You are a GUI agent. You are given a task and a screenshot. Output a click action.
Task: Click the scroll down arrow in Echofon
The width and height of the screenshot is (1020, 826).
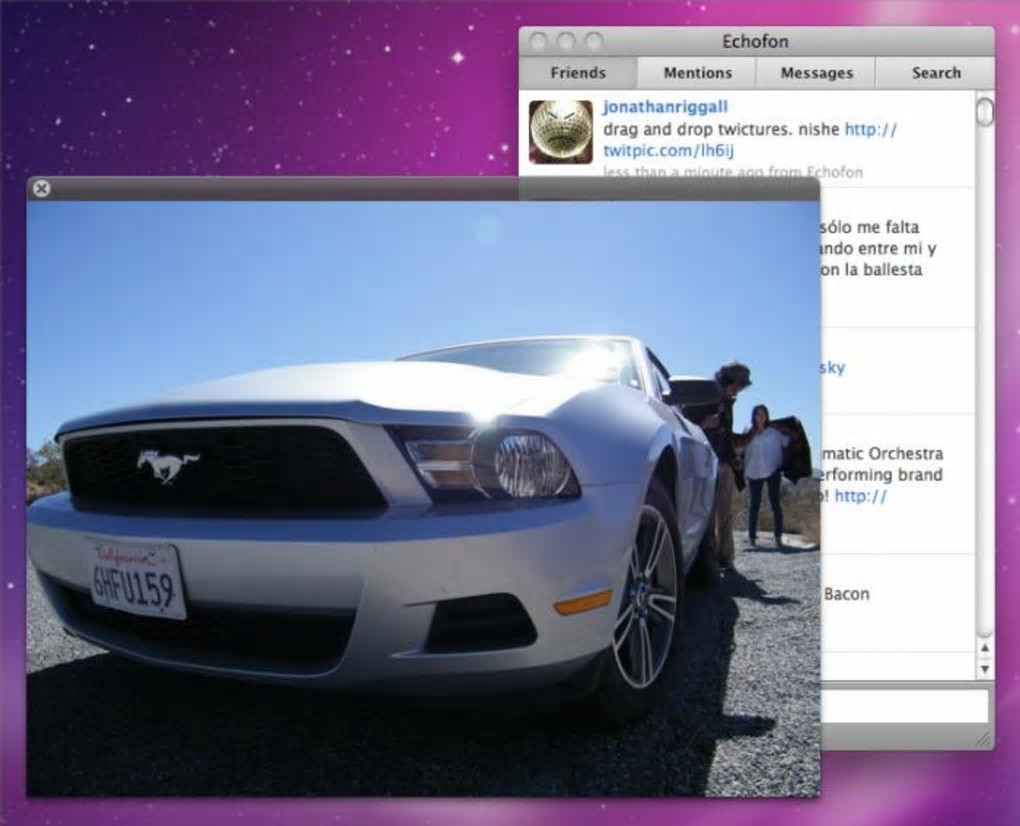pyautogui.click(x=985, y=669)
